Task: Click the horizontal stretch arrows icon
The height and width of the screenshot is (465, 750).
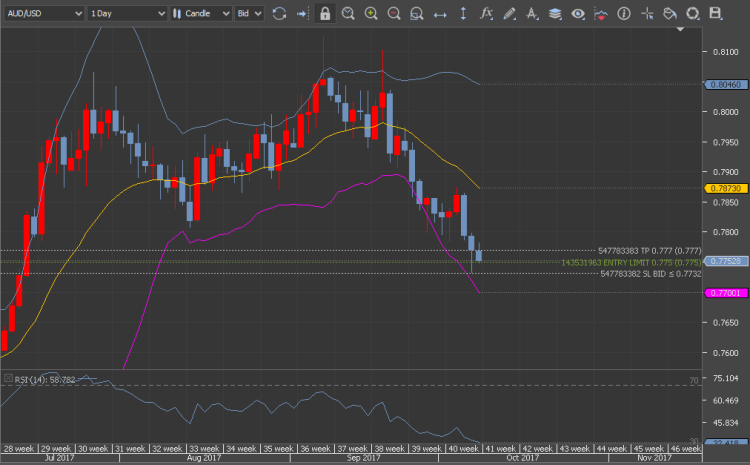Action: click(x=440, y=14)
